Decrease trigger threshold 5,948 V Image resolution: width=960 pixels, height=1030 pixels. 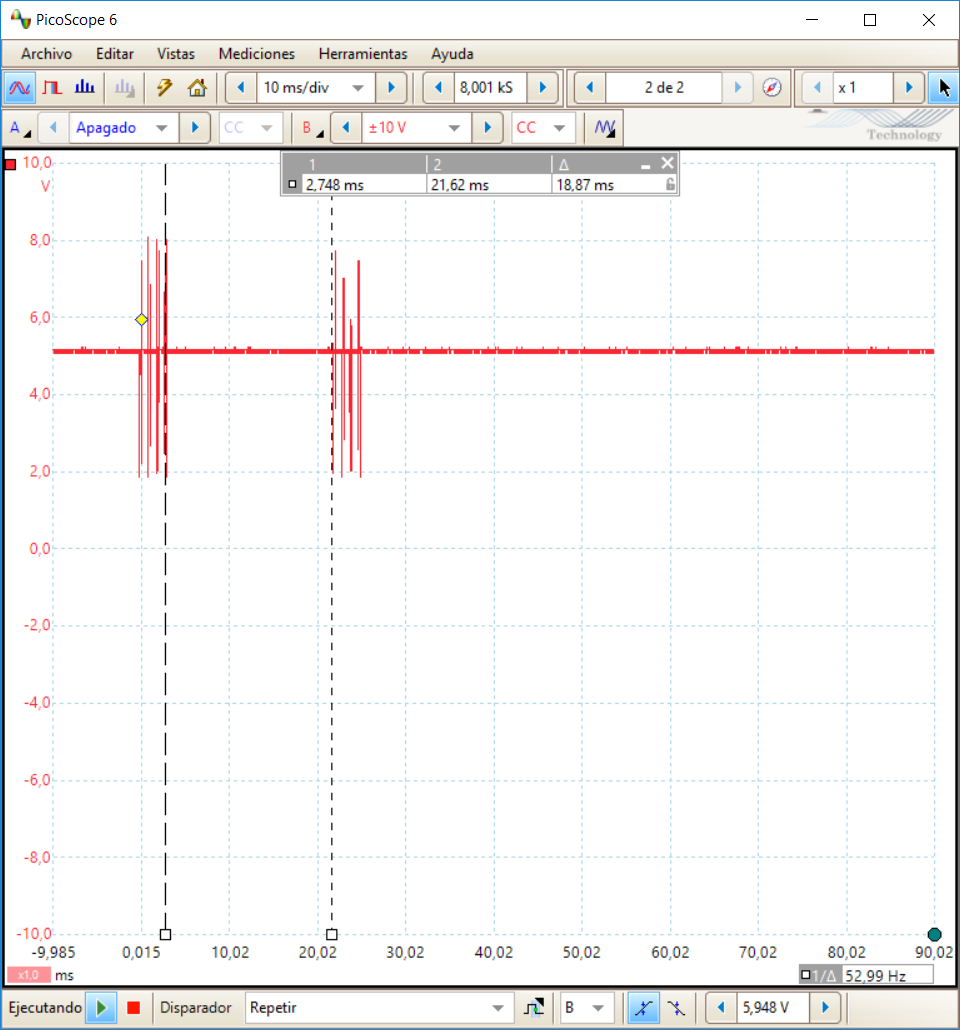(721, 1007)
